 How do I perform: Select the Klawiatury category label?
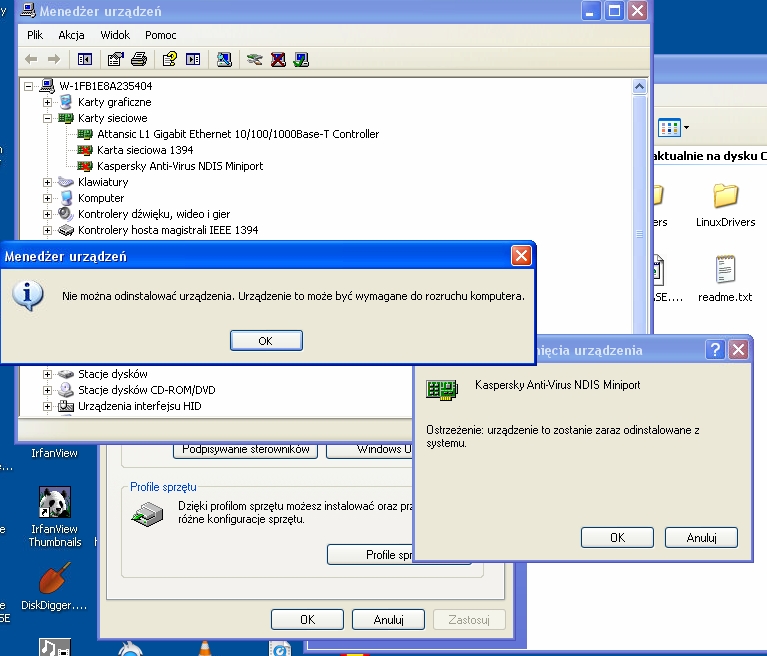(103, 182)
